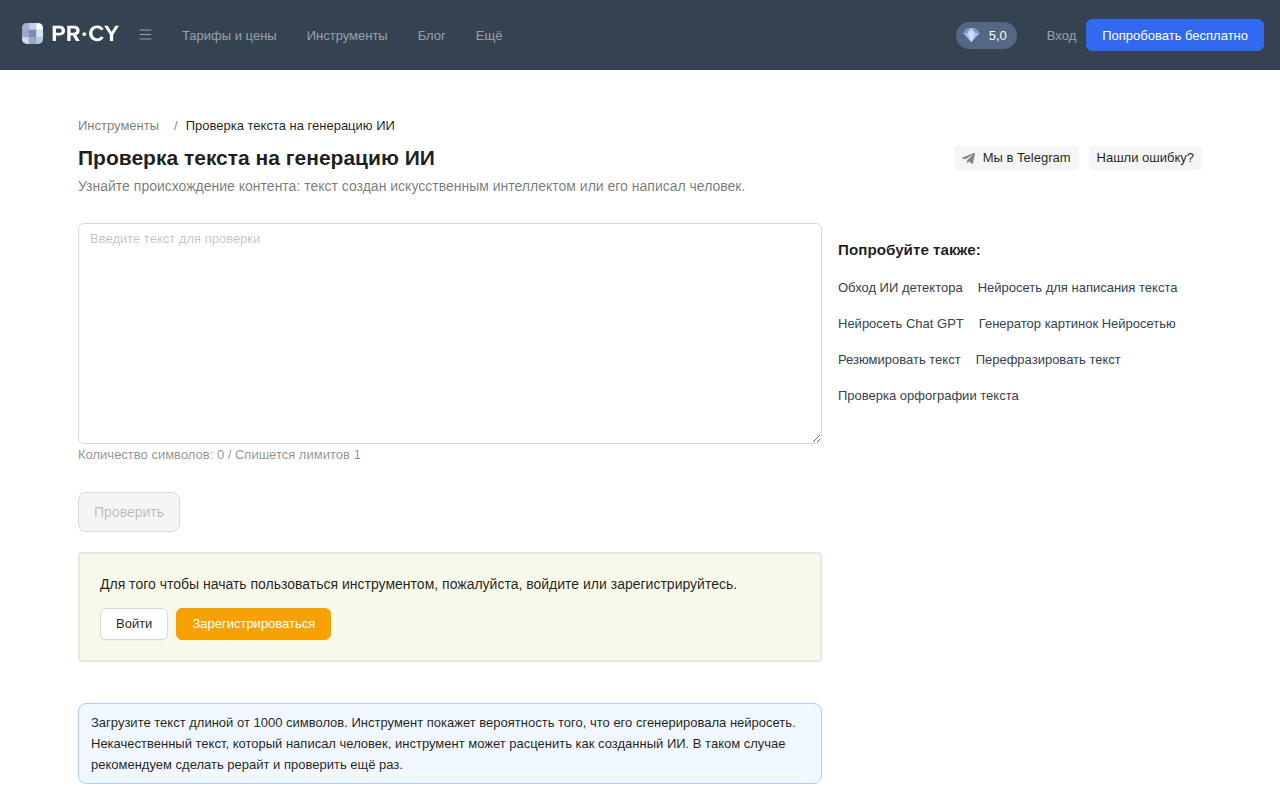This screenshot has width=1280, height=800.
Task: Click Попробовать бесплатно button
Action: [x=1175, y=35]
